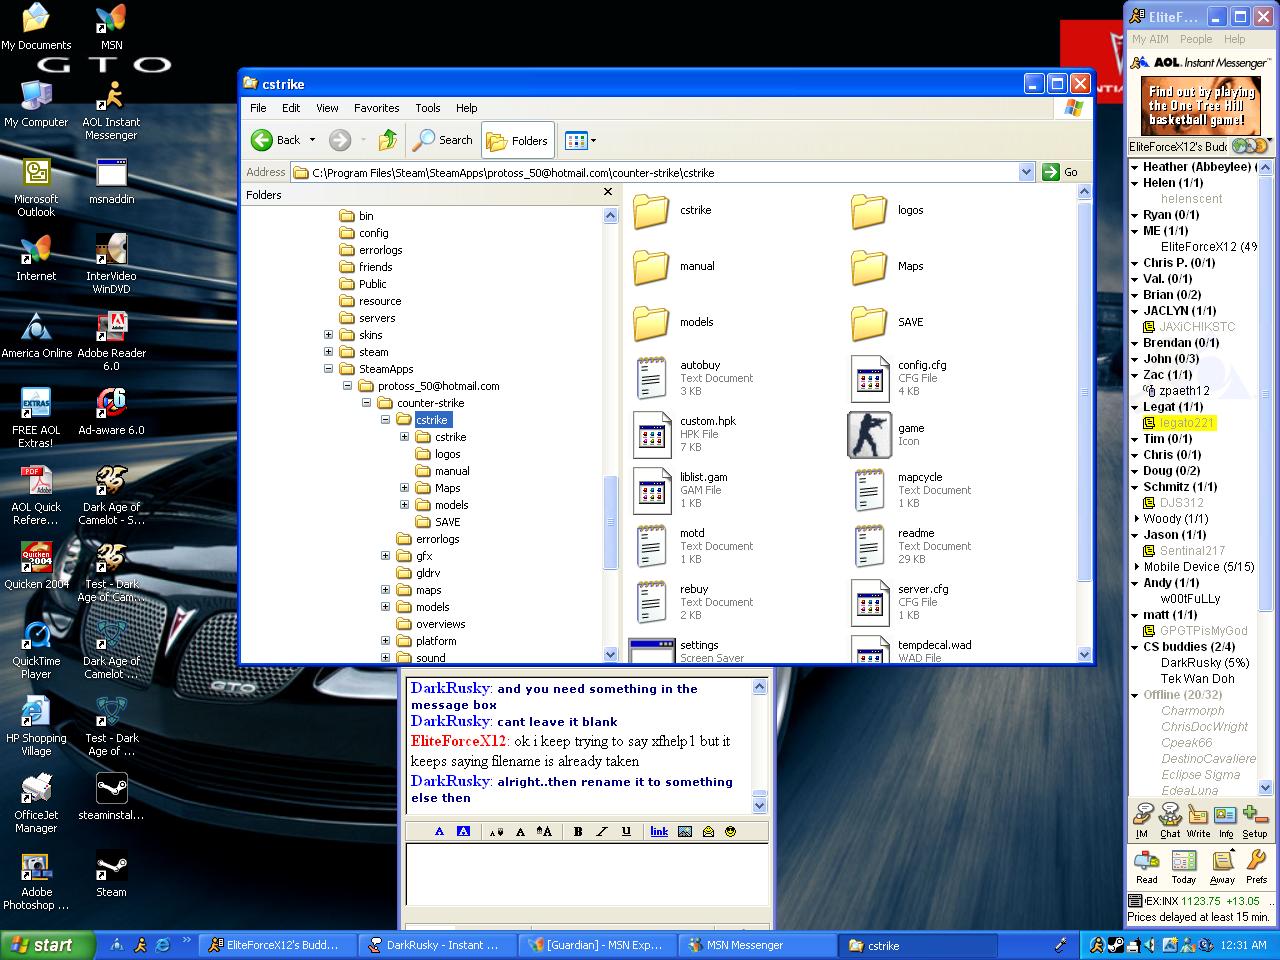Open the People menu in AIM

click(1195, 39)
